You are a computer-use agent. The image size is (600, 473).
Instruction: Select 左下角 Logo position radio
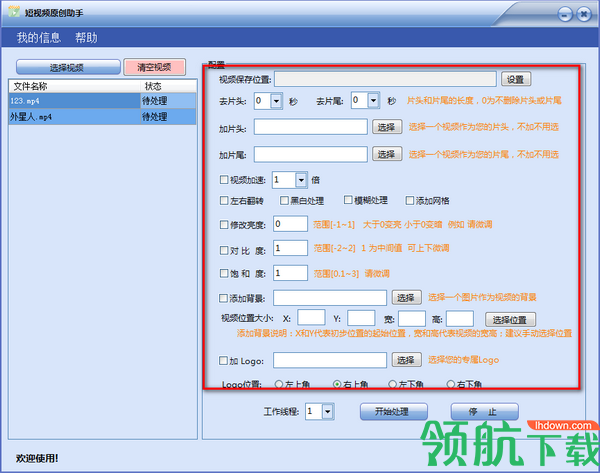pyautogui.click(x=392, y=383)
